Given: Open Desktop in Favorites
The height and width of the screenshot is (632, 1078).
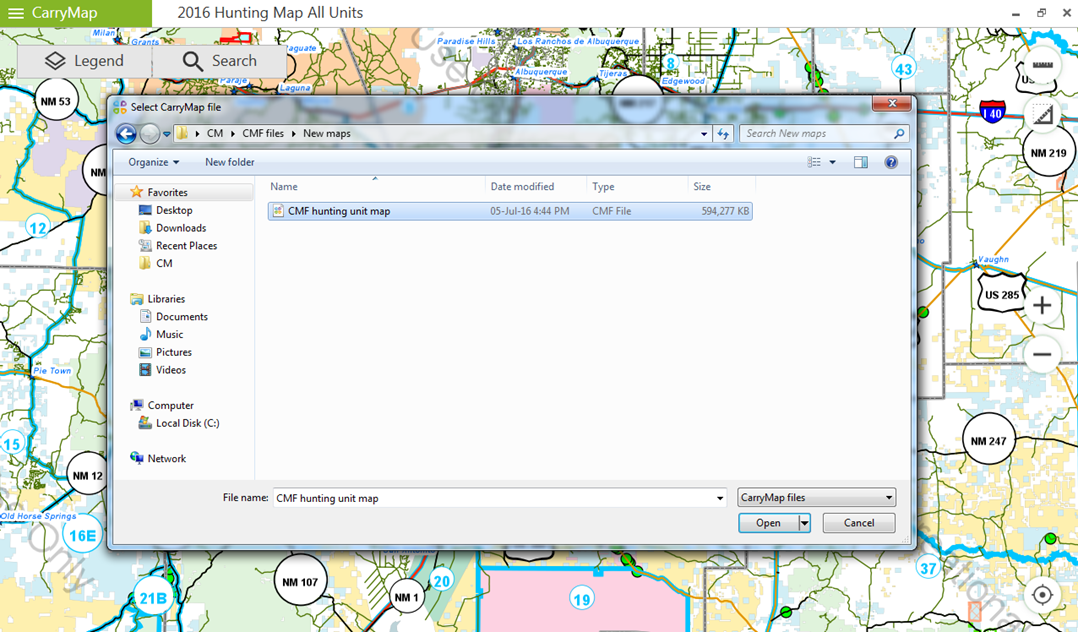Looking at the screenshot, I should point(174,210).
